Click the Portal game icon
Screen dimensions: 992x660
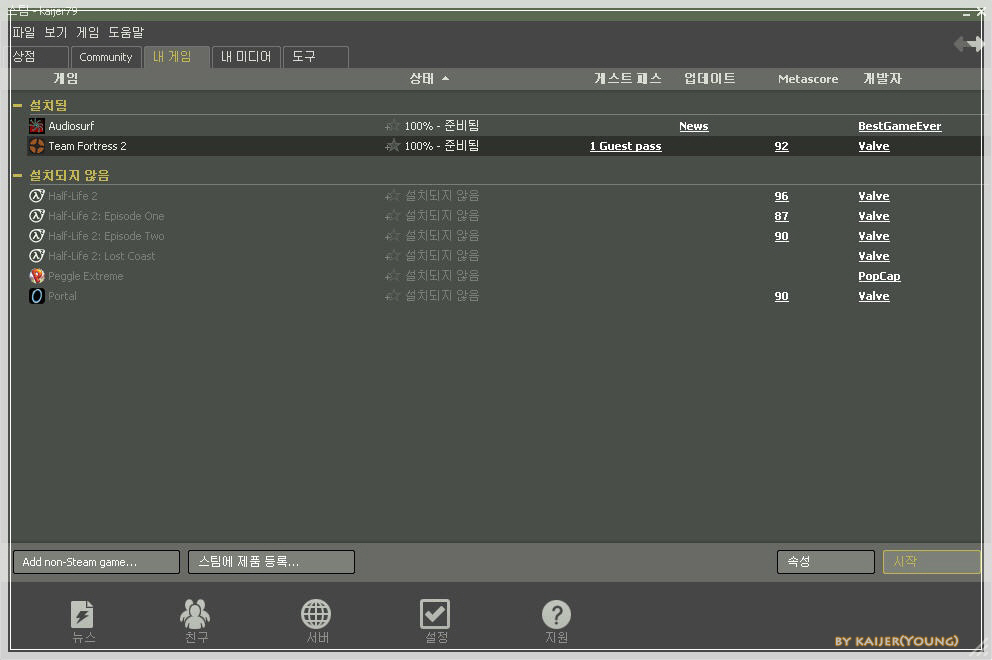tap(37, 296)
